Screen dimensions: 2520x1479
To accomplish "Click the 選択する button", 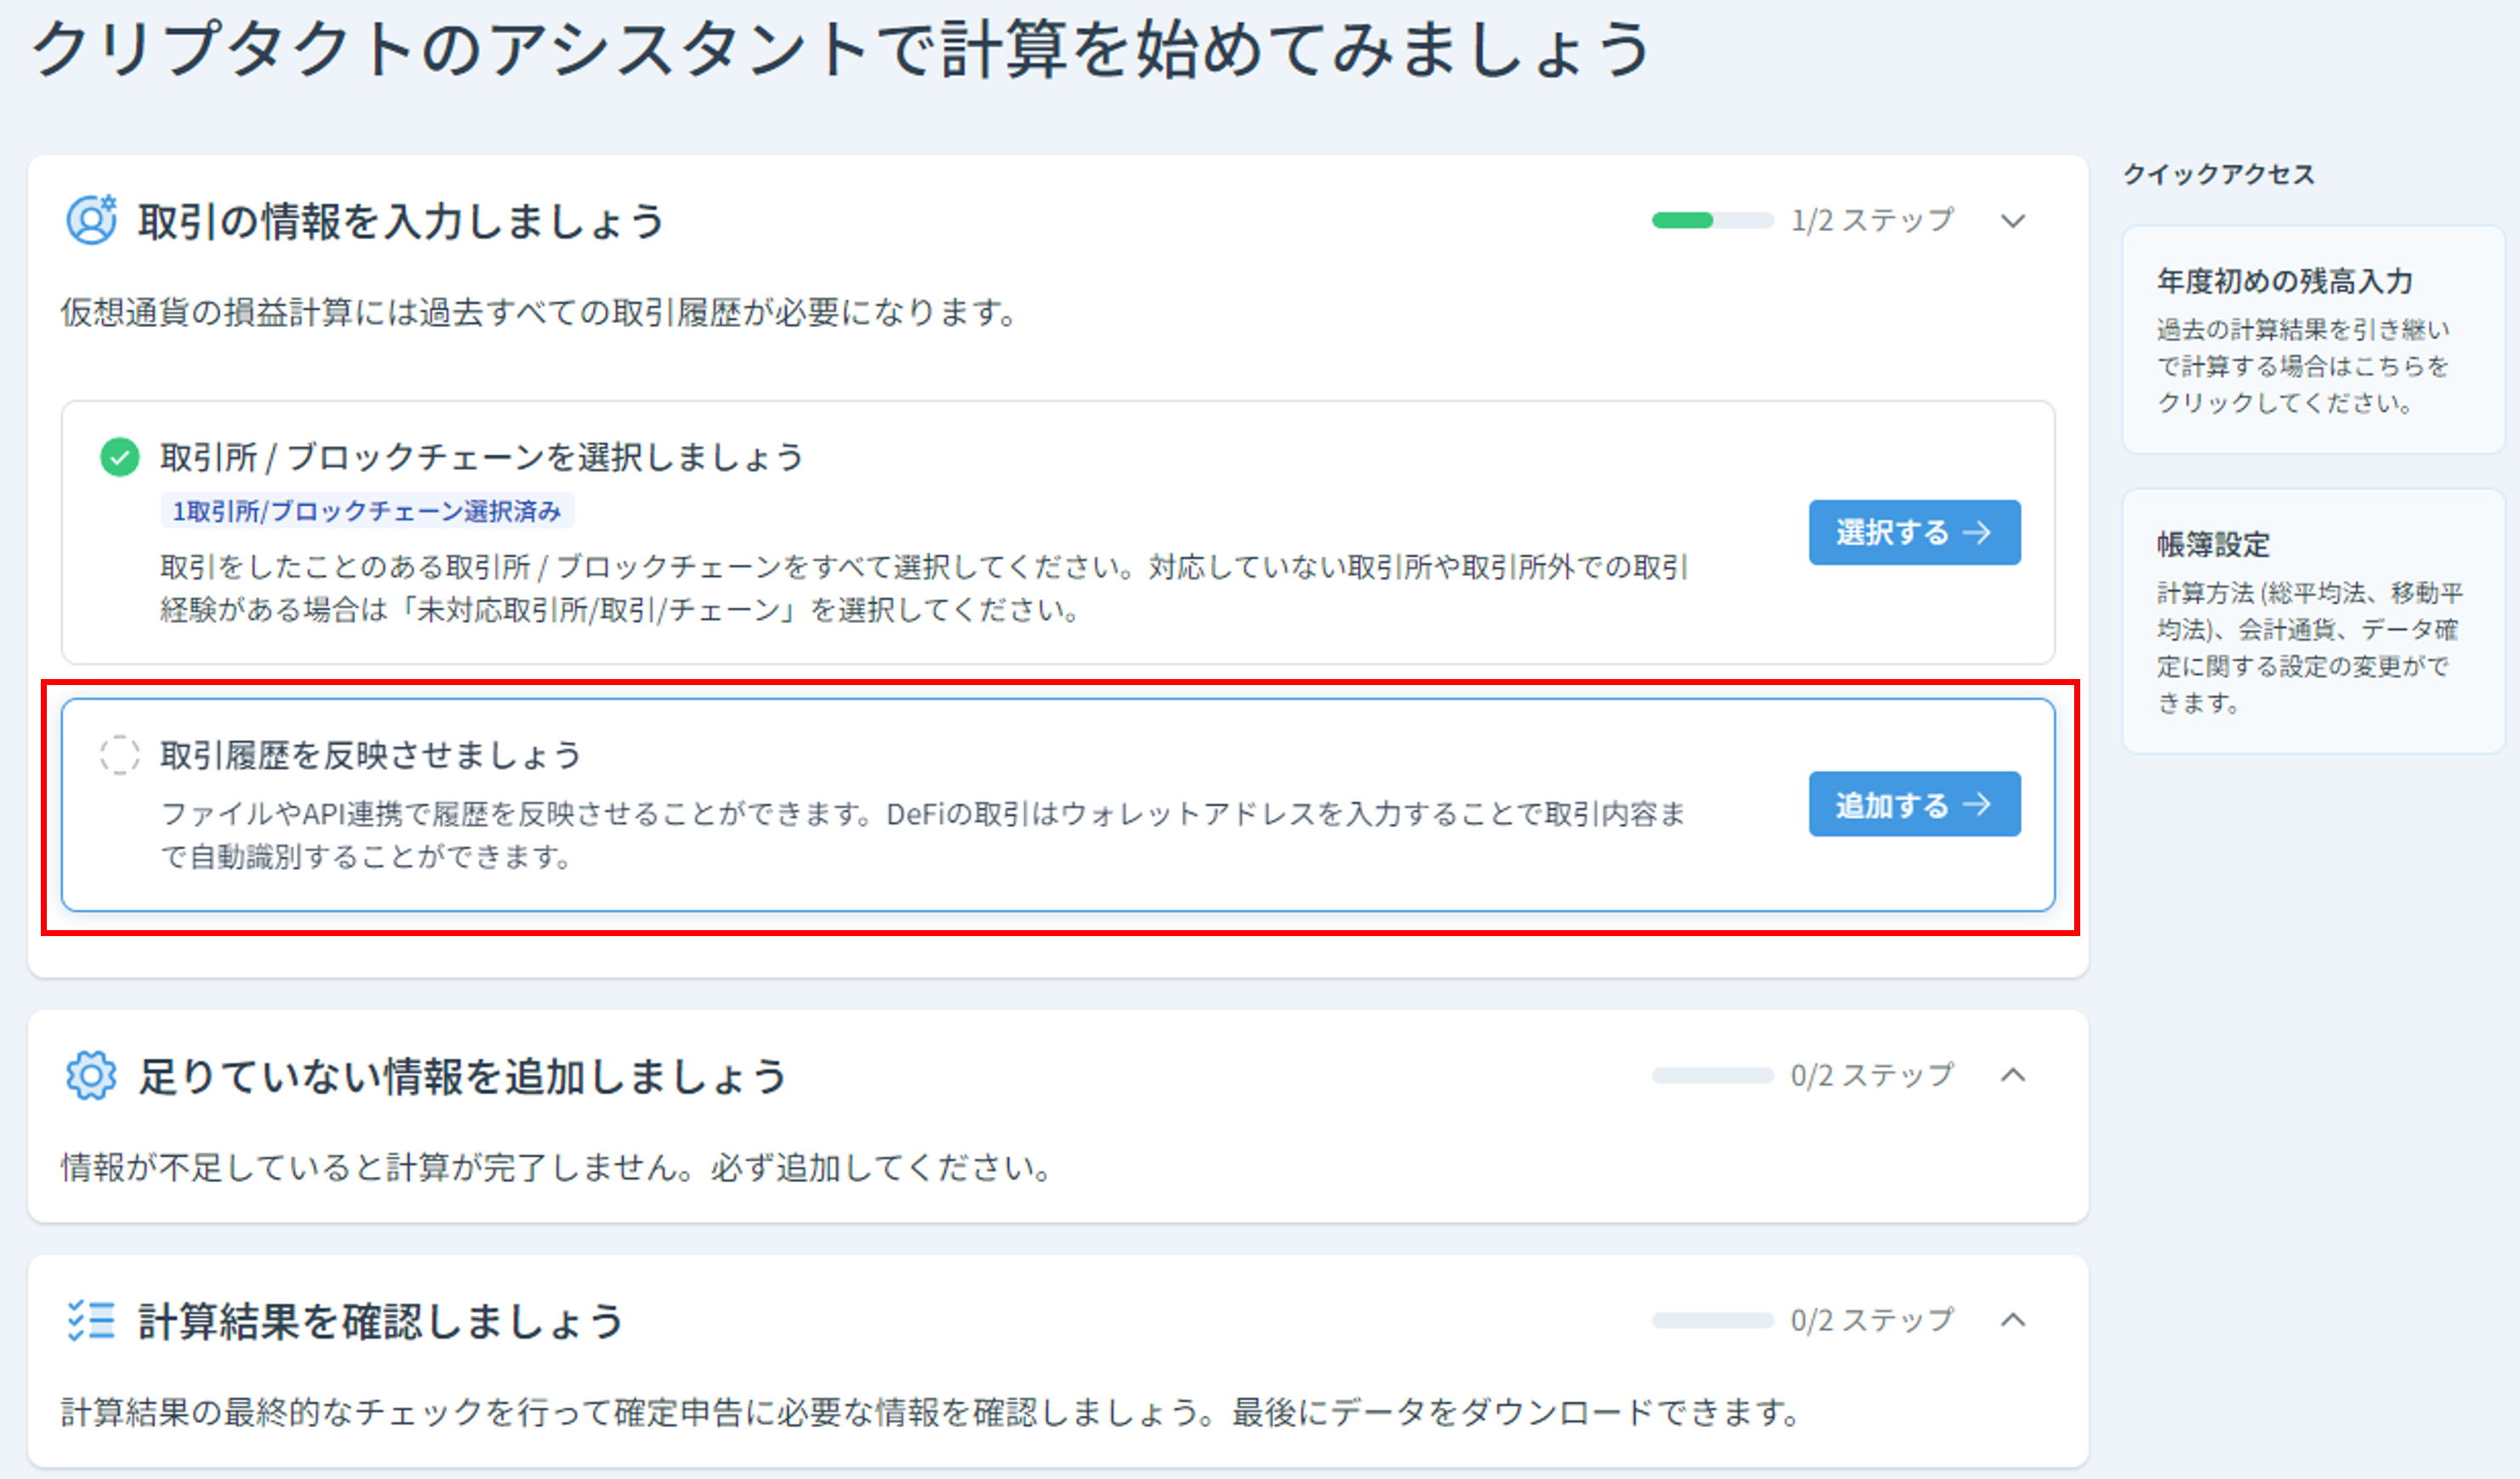I will point(1914,532).
